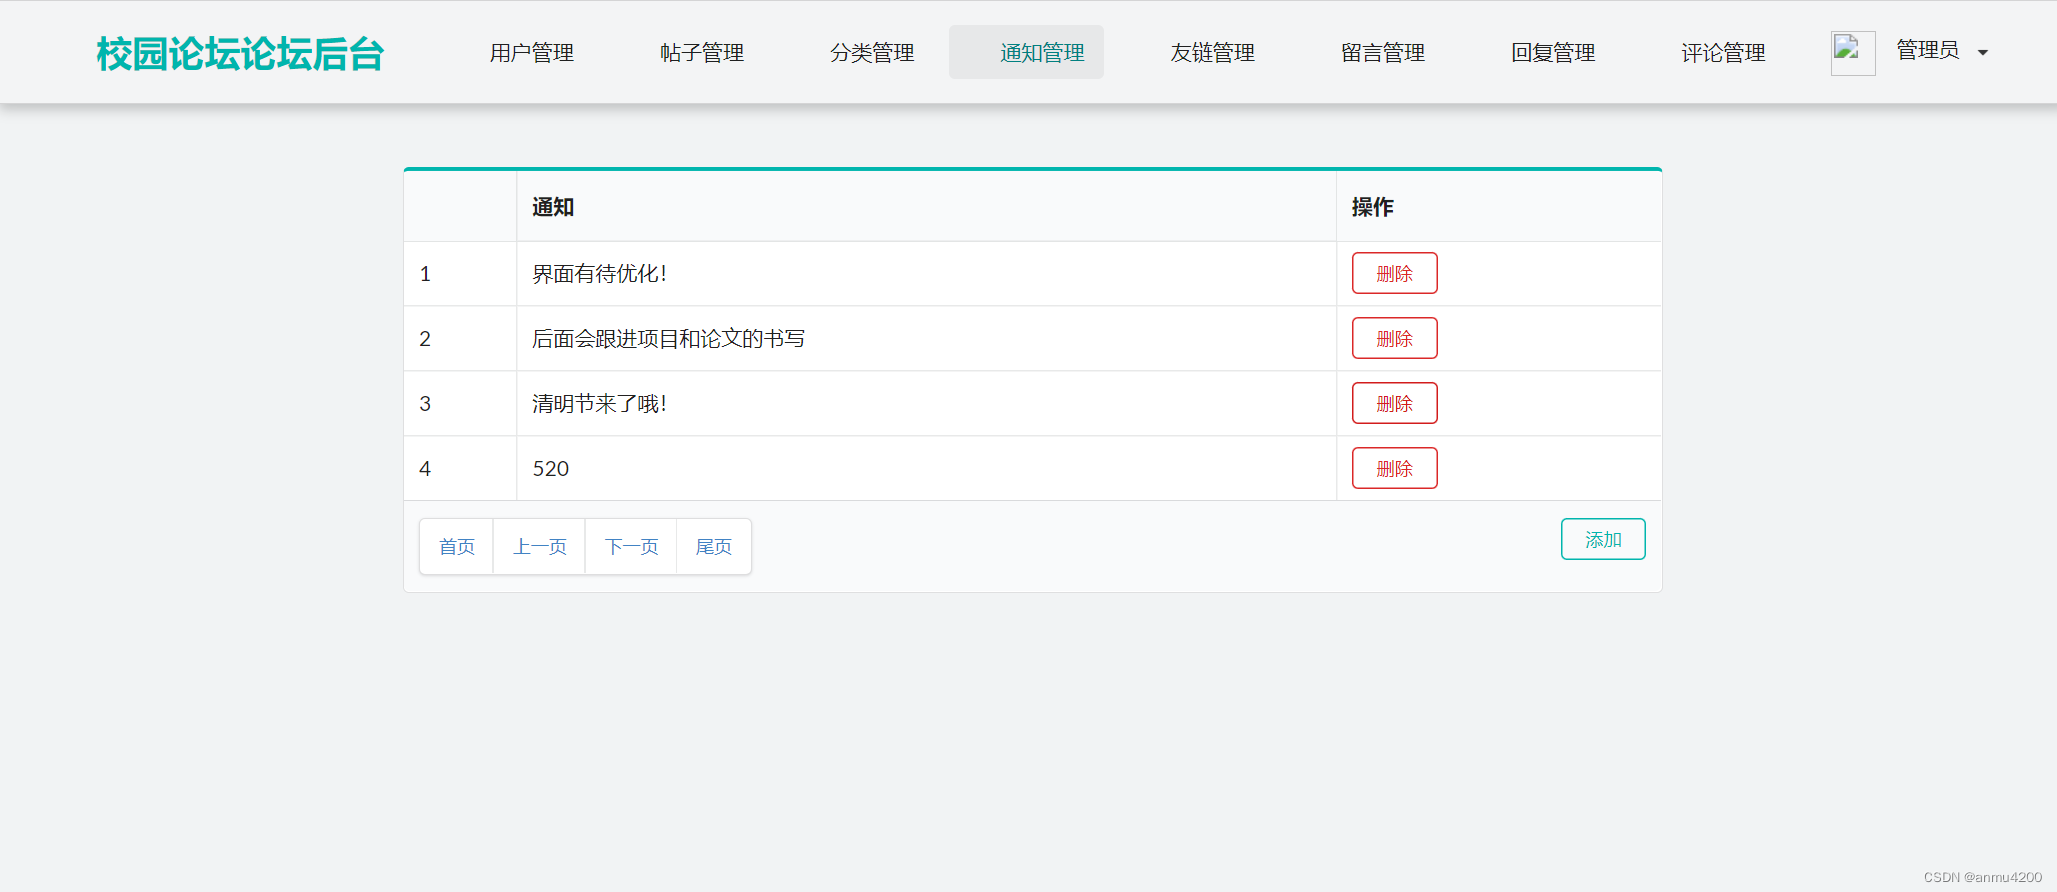
Task: Select the notice text 520
Action: [551, 469]
